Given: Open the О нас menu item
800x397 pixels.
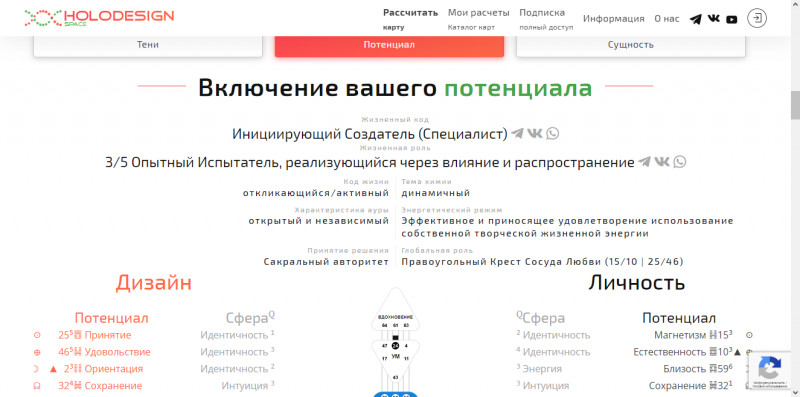Looking at the screenshot, I should 667,19.
